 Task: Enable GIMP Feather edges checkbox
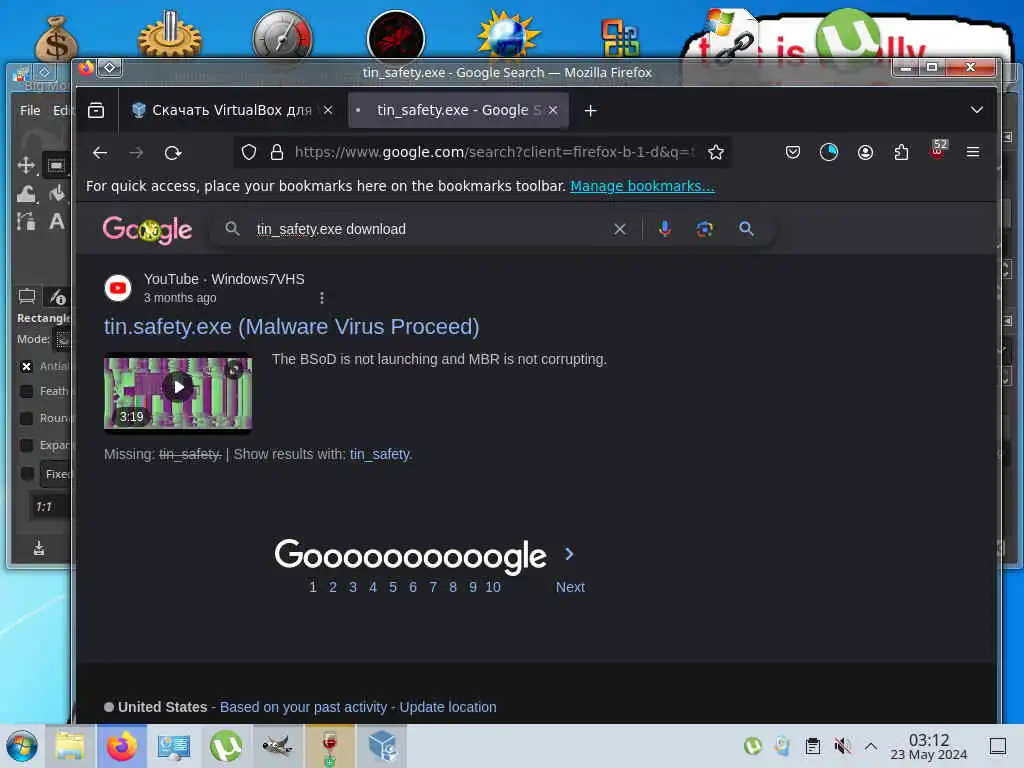pos(26,391)
